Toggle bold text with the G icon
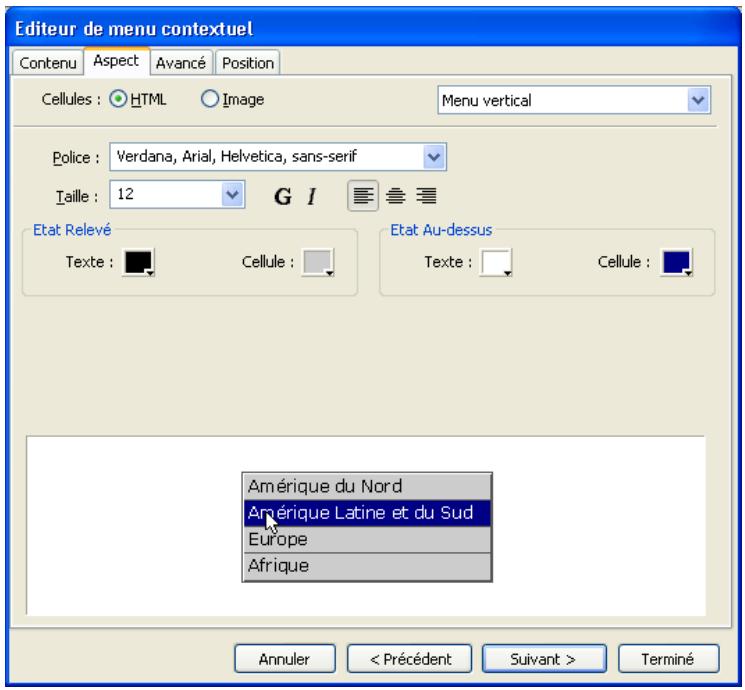Screen dimensions: 745x690 click(x=283, y=196)
